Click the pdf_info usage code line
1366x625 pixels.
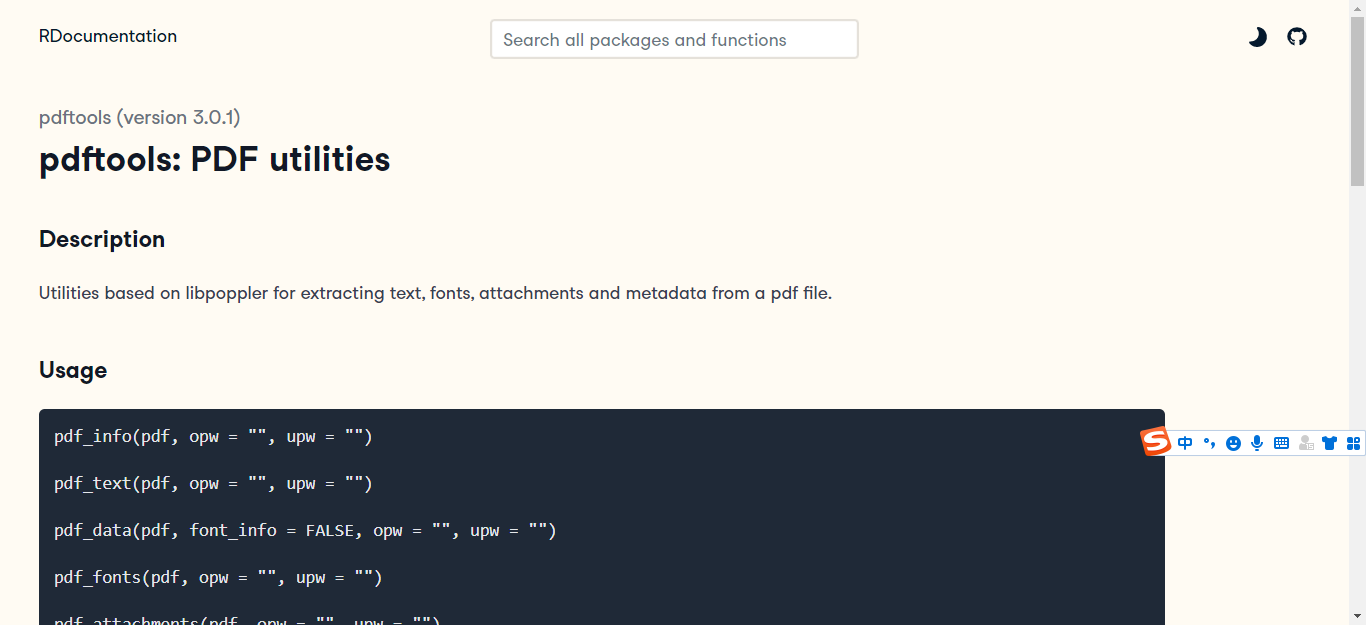(x=213, y=437)
